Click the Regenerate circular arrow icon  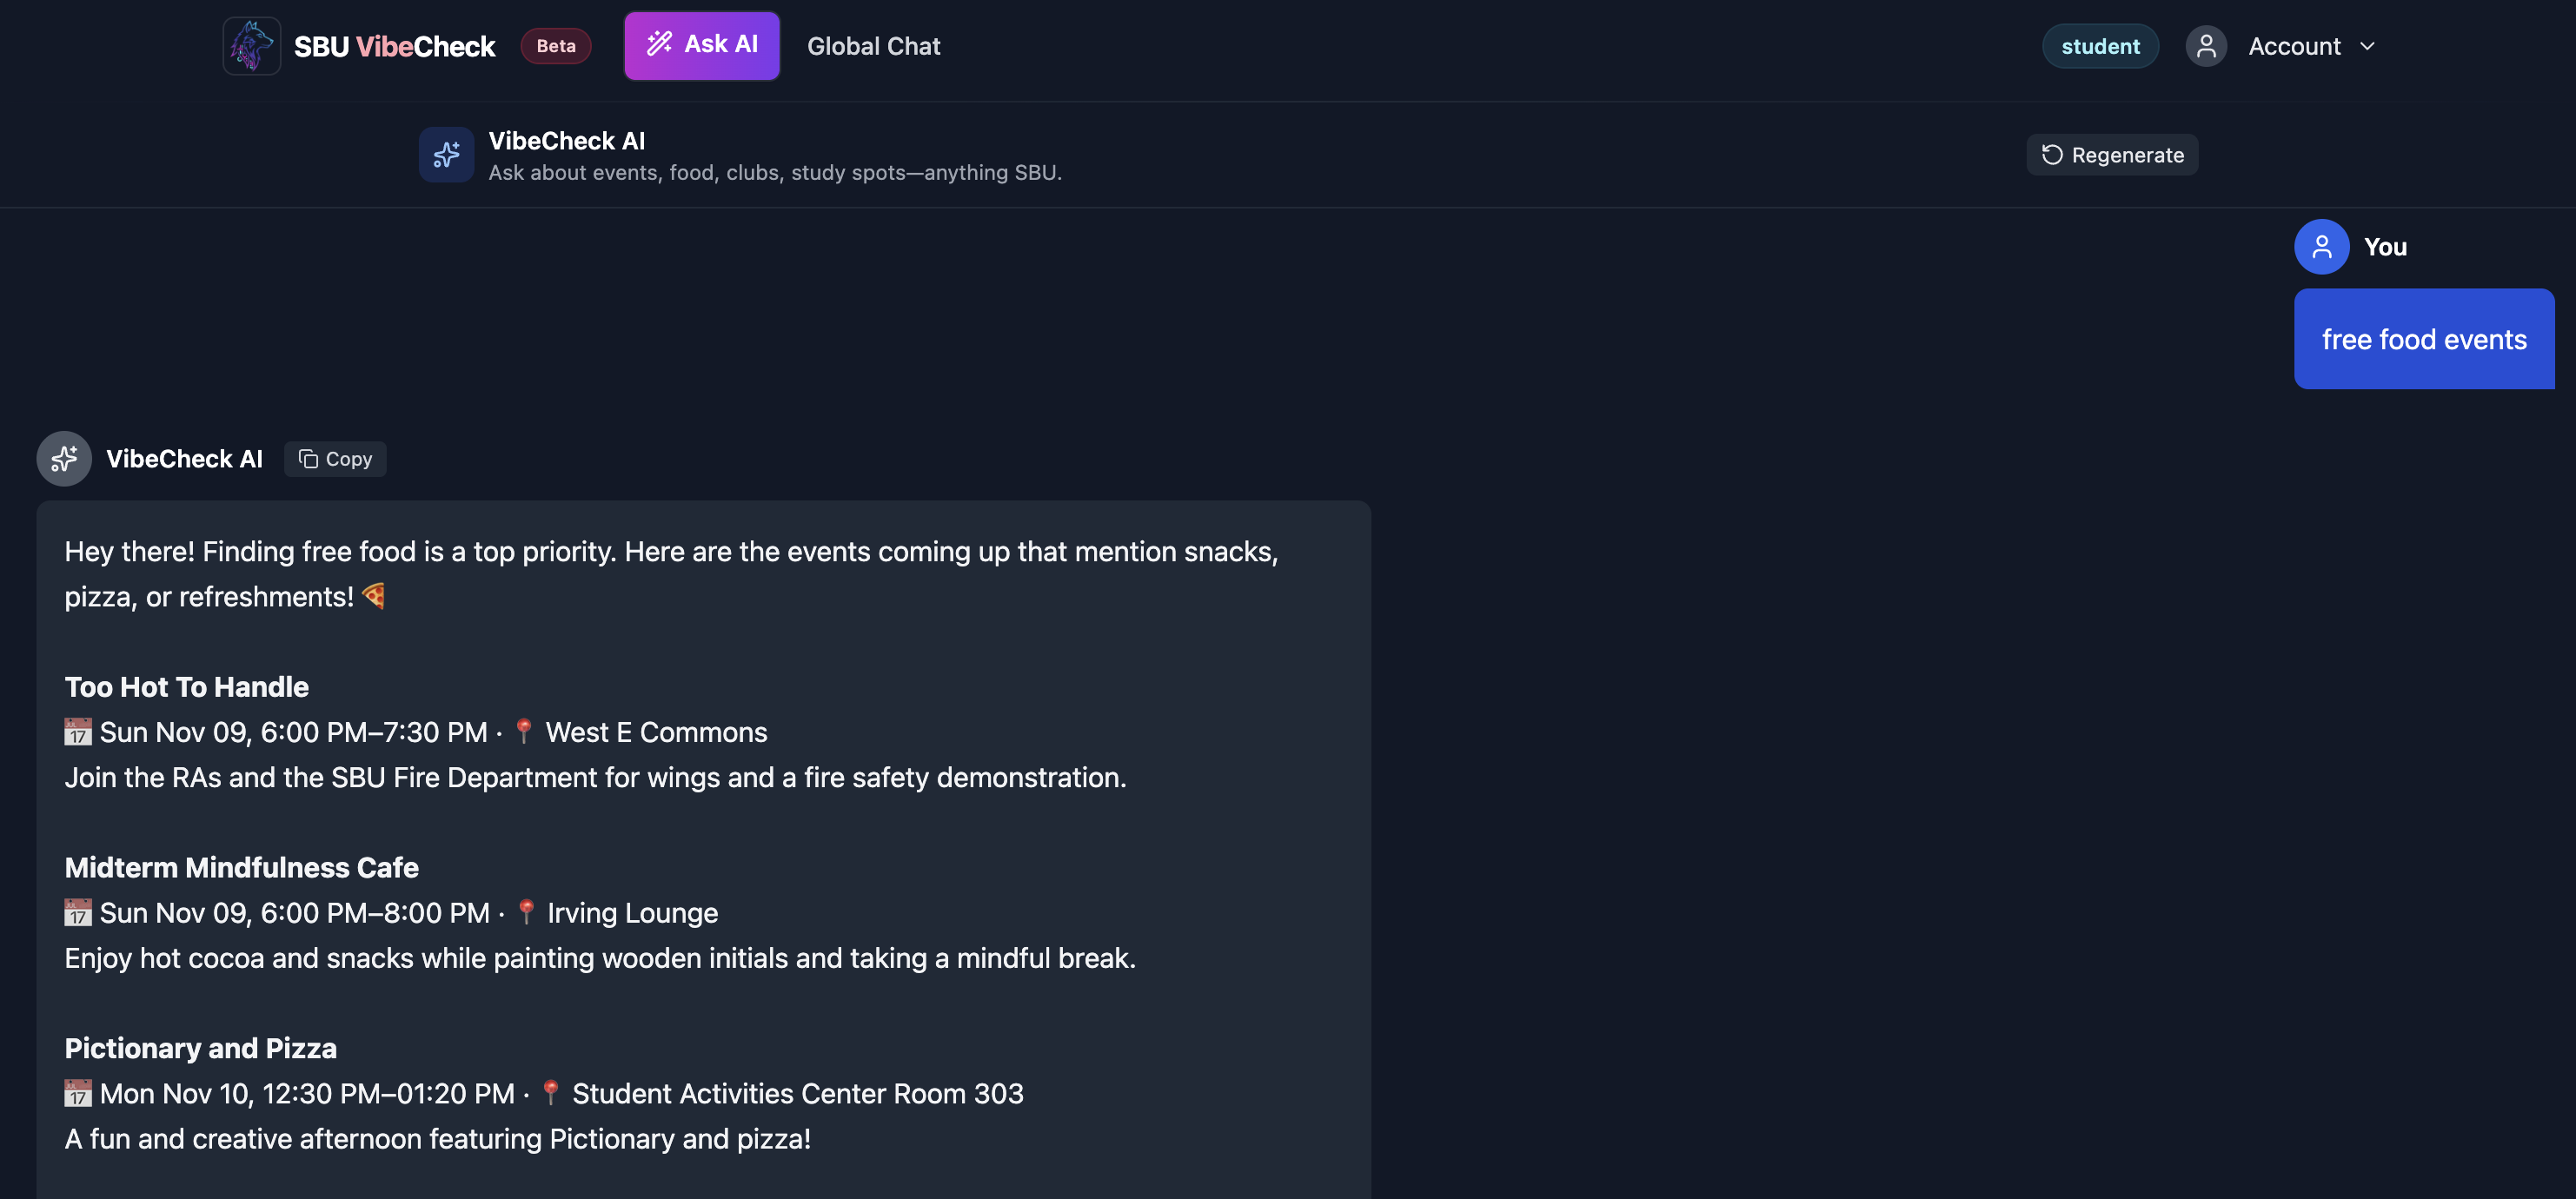[2052, 155]
